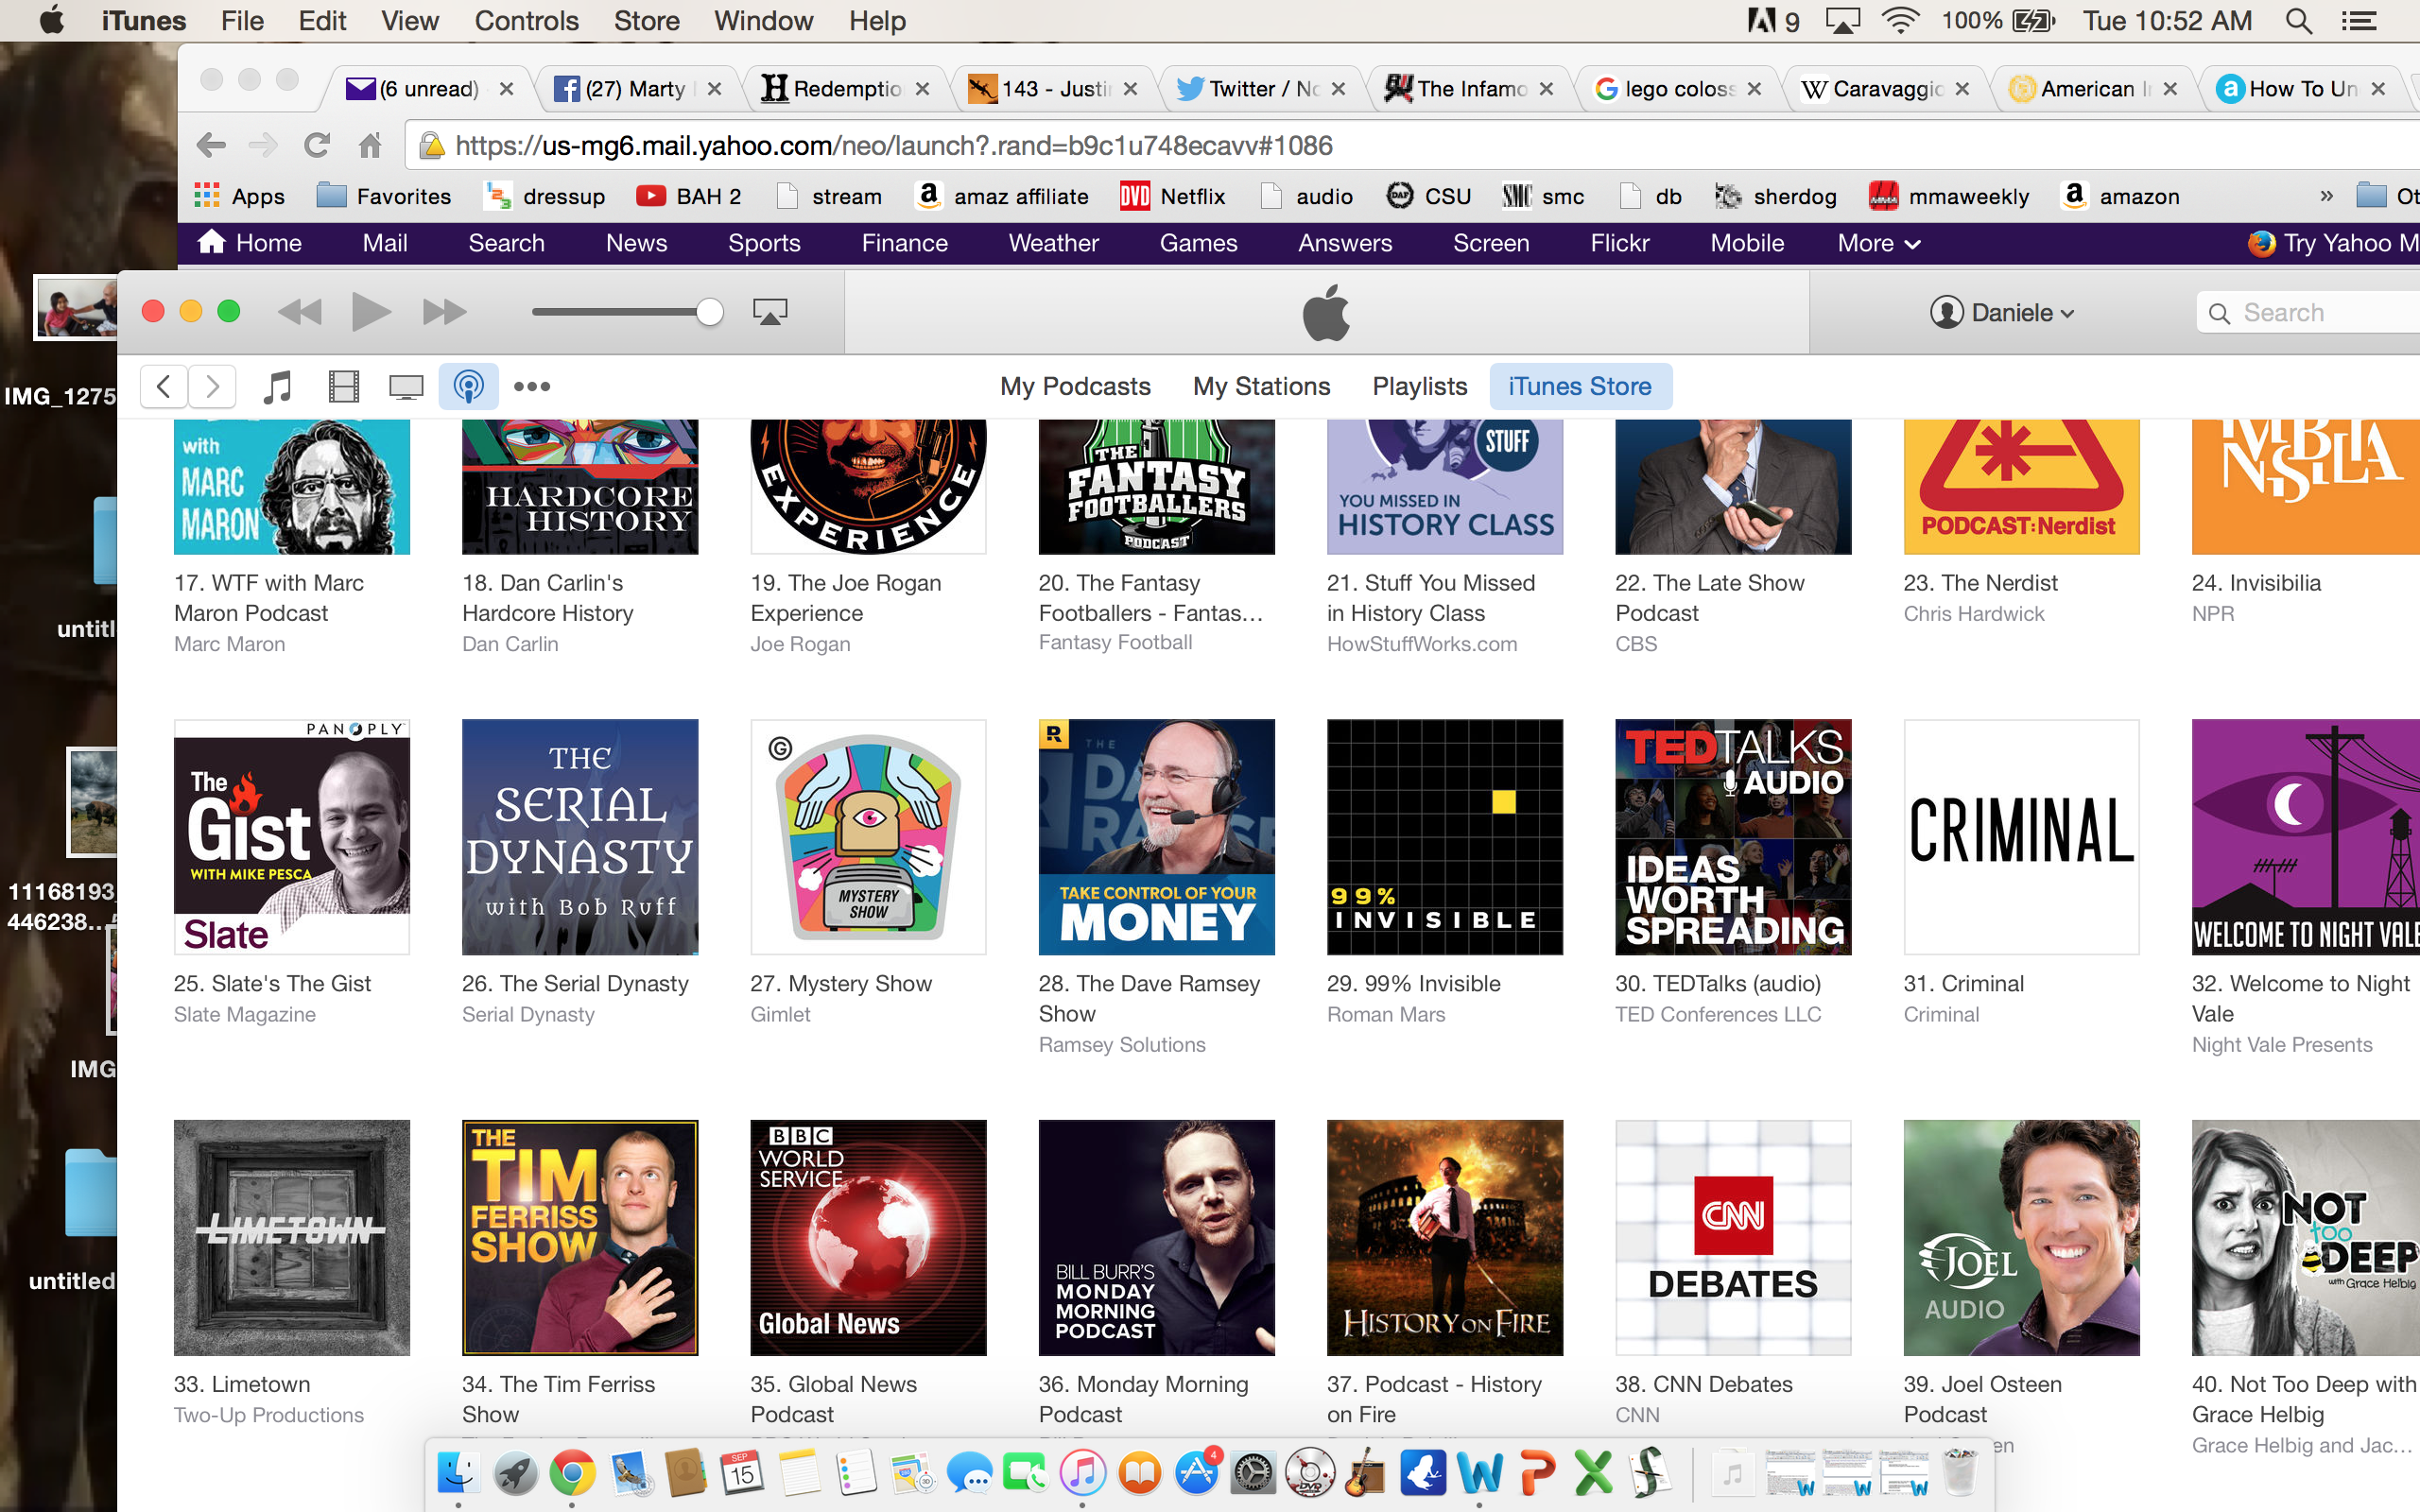Open Mystery Show podcast artwork
Image resolution: width=2420 pixels, height=1512 pixels.
(x=868, y=837)
